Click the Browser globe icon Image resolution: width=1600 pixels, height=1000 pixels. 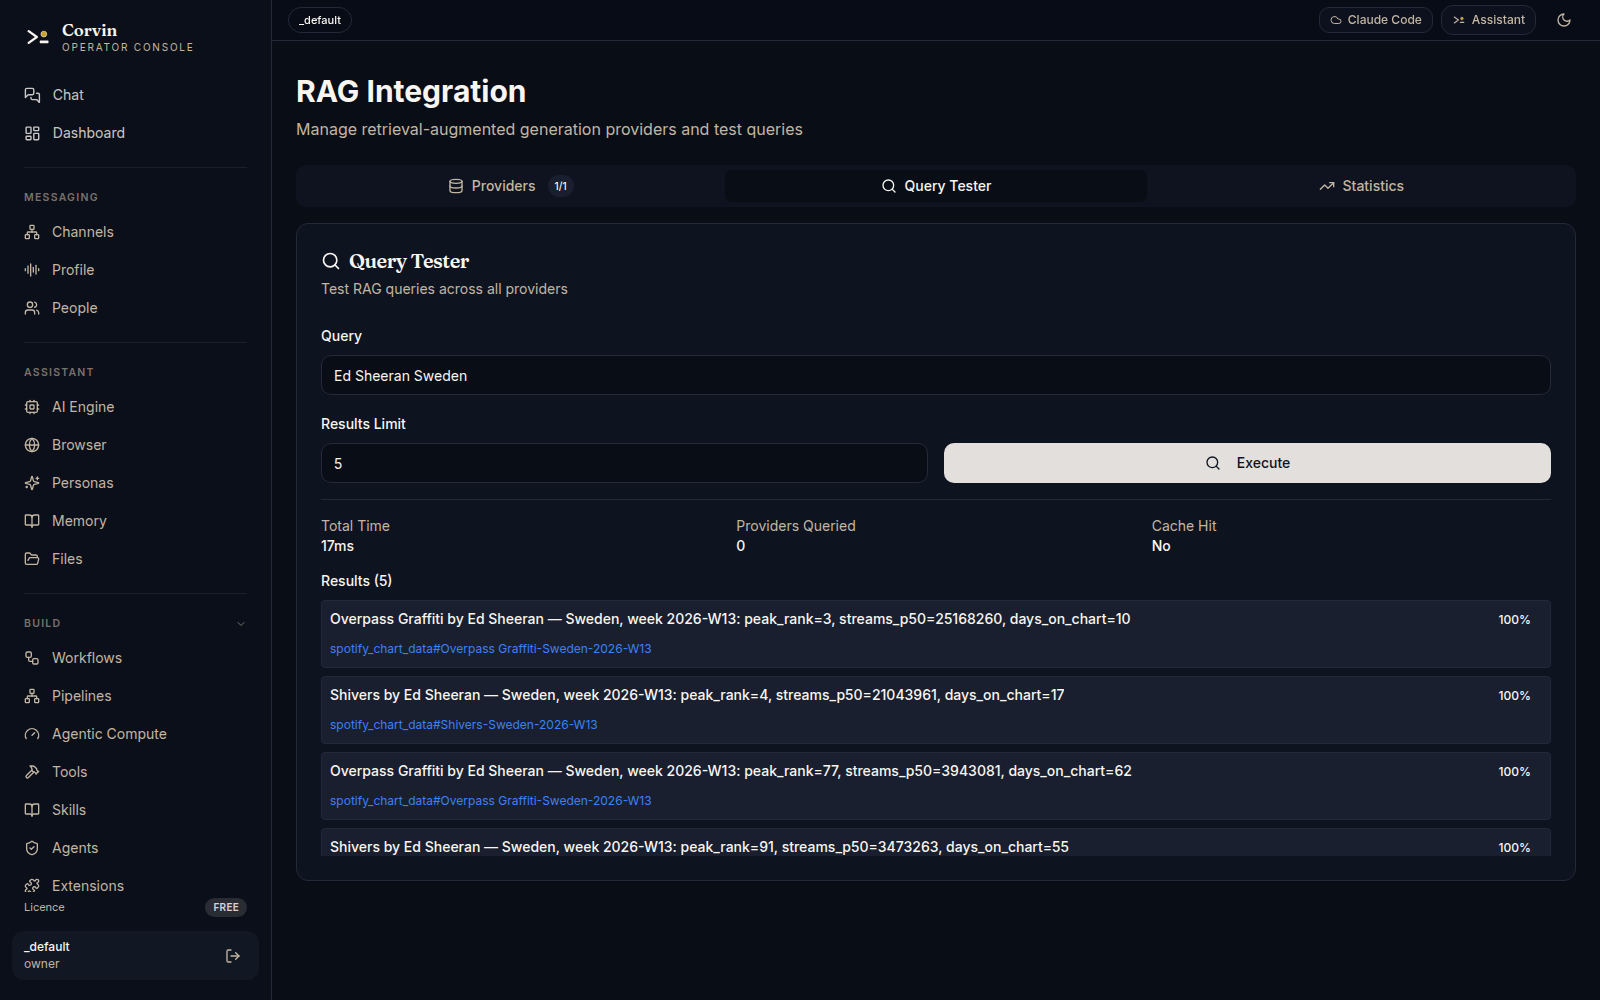pos(32,445)
